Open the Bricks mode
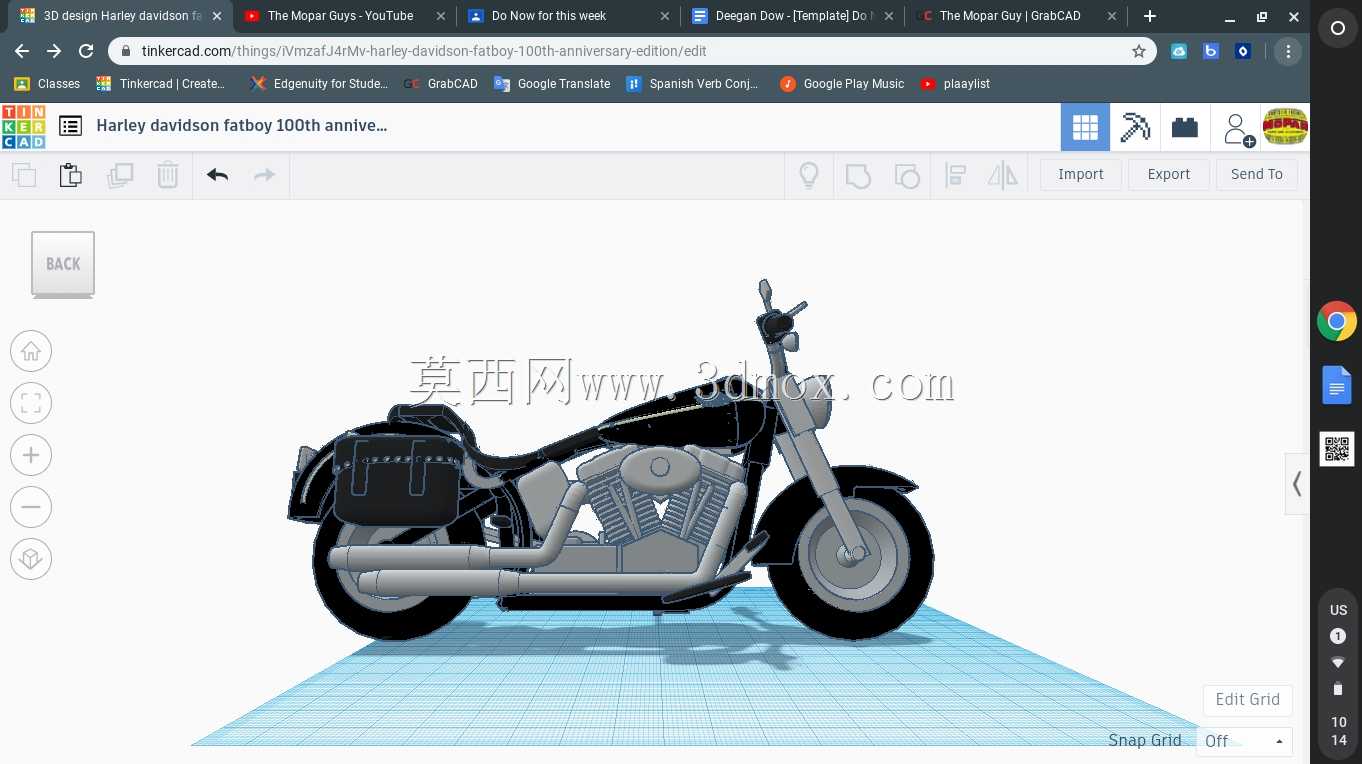Image resolution: width=1362 pixels, height=764 pixels. [x=1185, y=127]
